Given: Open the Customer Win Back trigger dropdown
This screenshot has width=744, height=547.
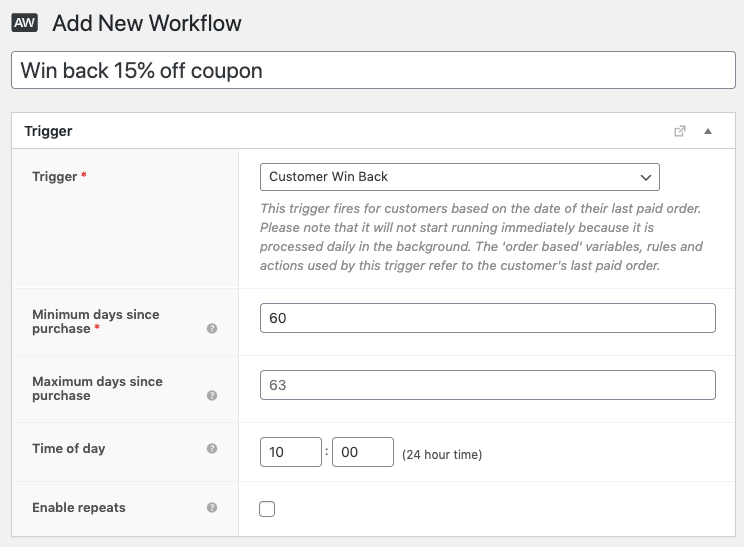Looking at the screenshot, I should 459,177.
